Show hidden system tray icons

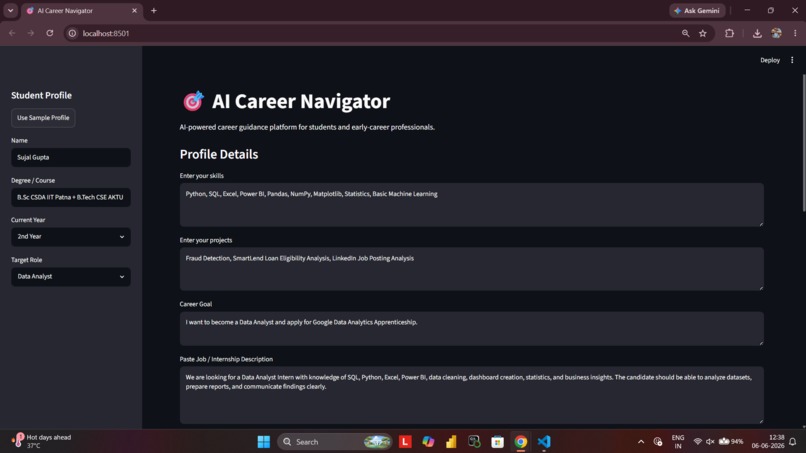click(x=641, y=442)
